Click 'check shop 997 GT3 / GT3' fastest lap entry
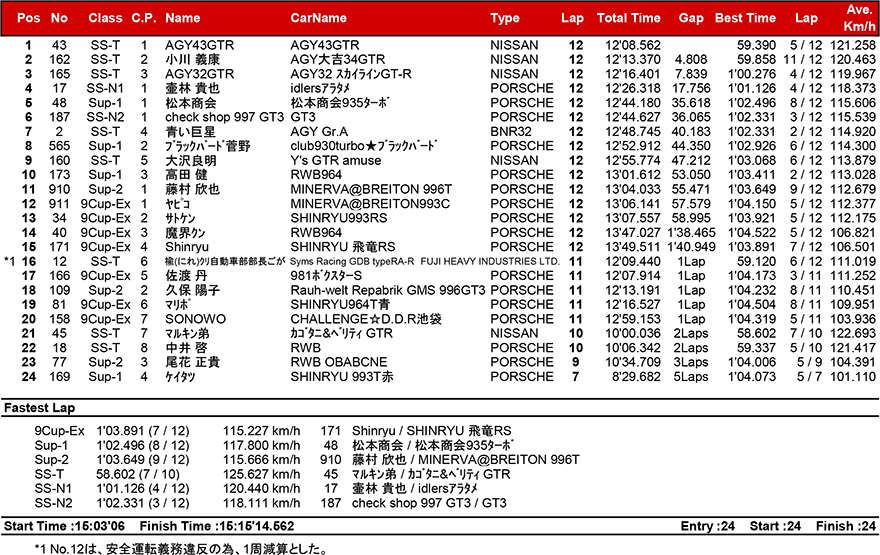This screenshot has height=555, width=880. (429, 503)
